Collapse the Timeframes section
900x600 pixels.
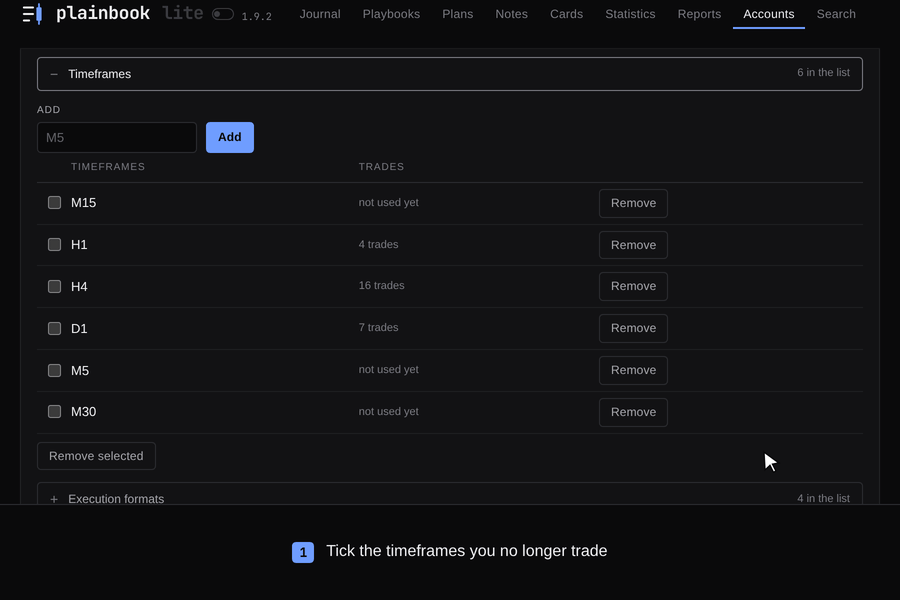pos(449,73)
